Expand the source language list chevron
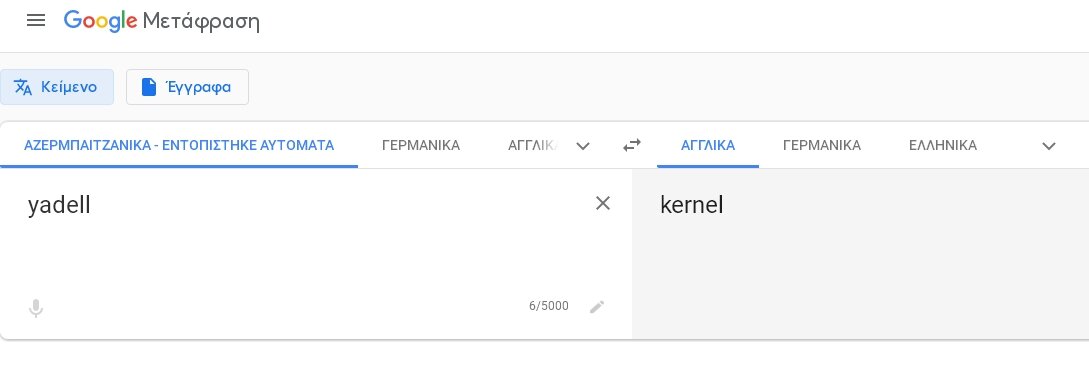 click(x=583, y=146)
